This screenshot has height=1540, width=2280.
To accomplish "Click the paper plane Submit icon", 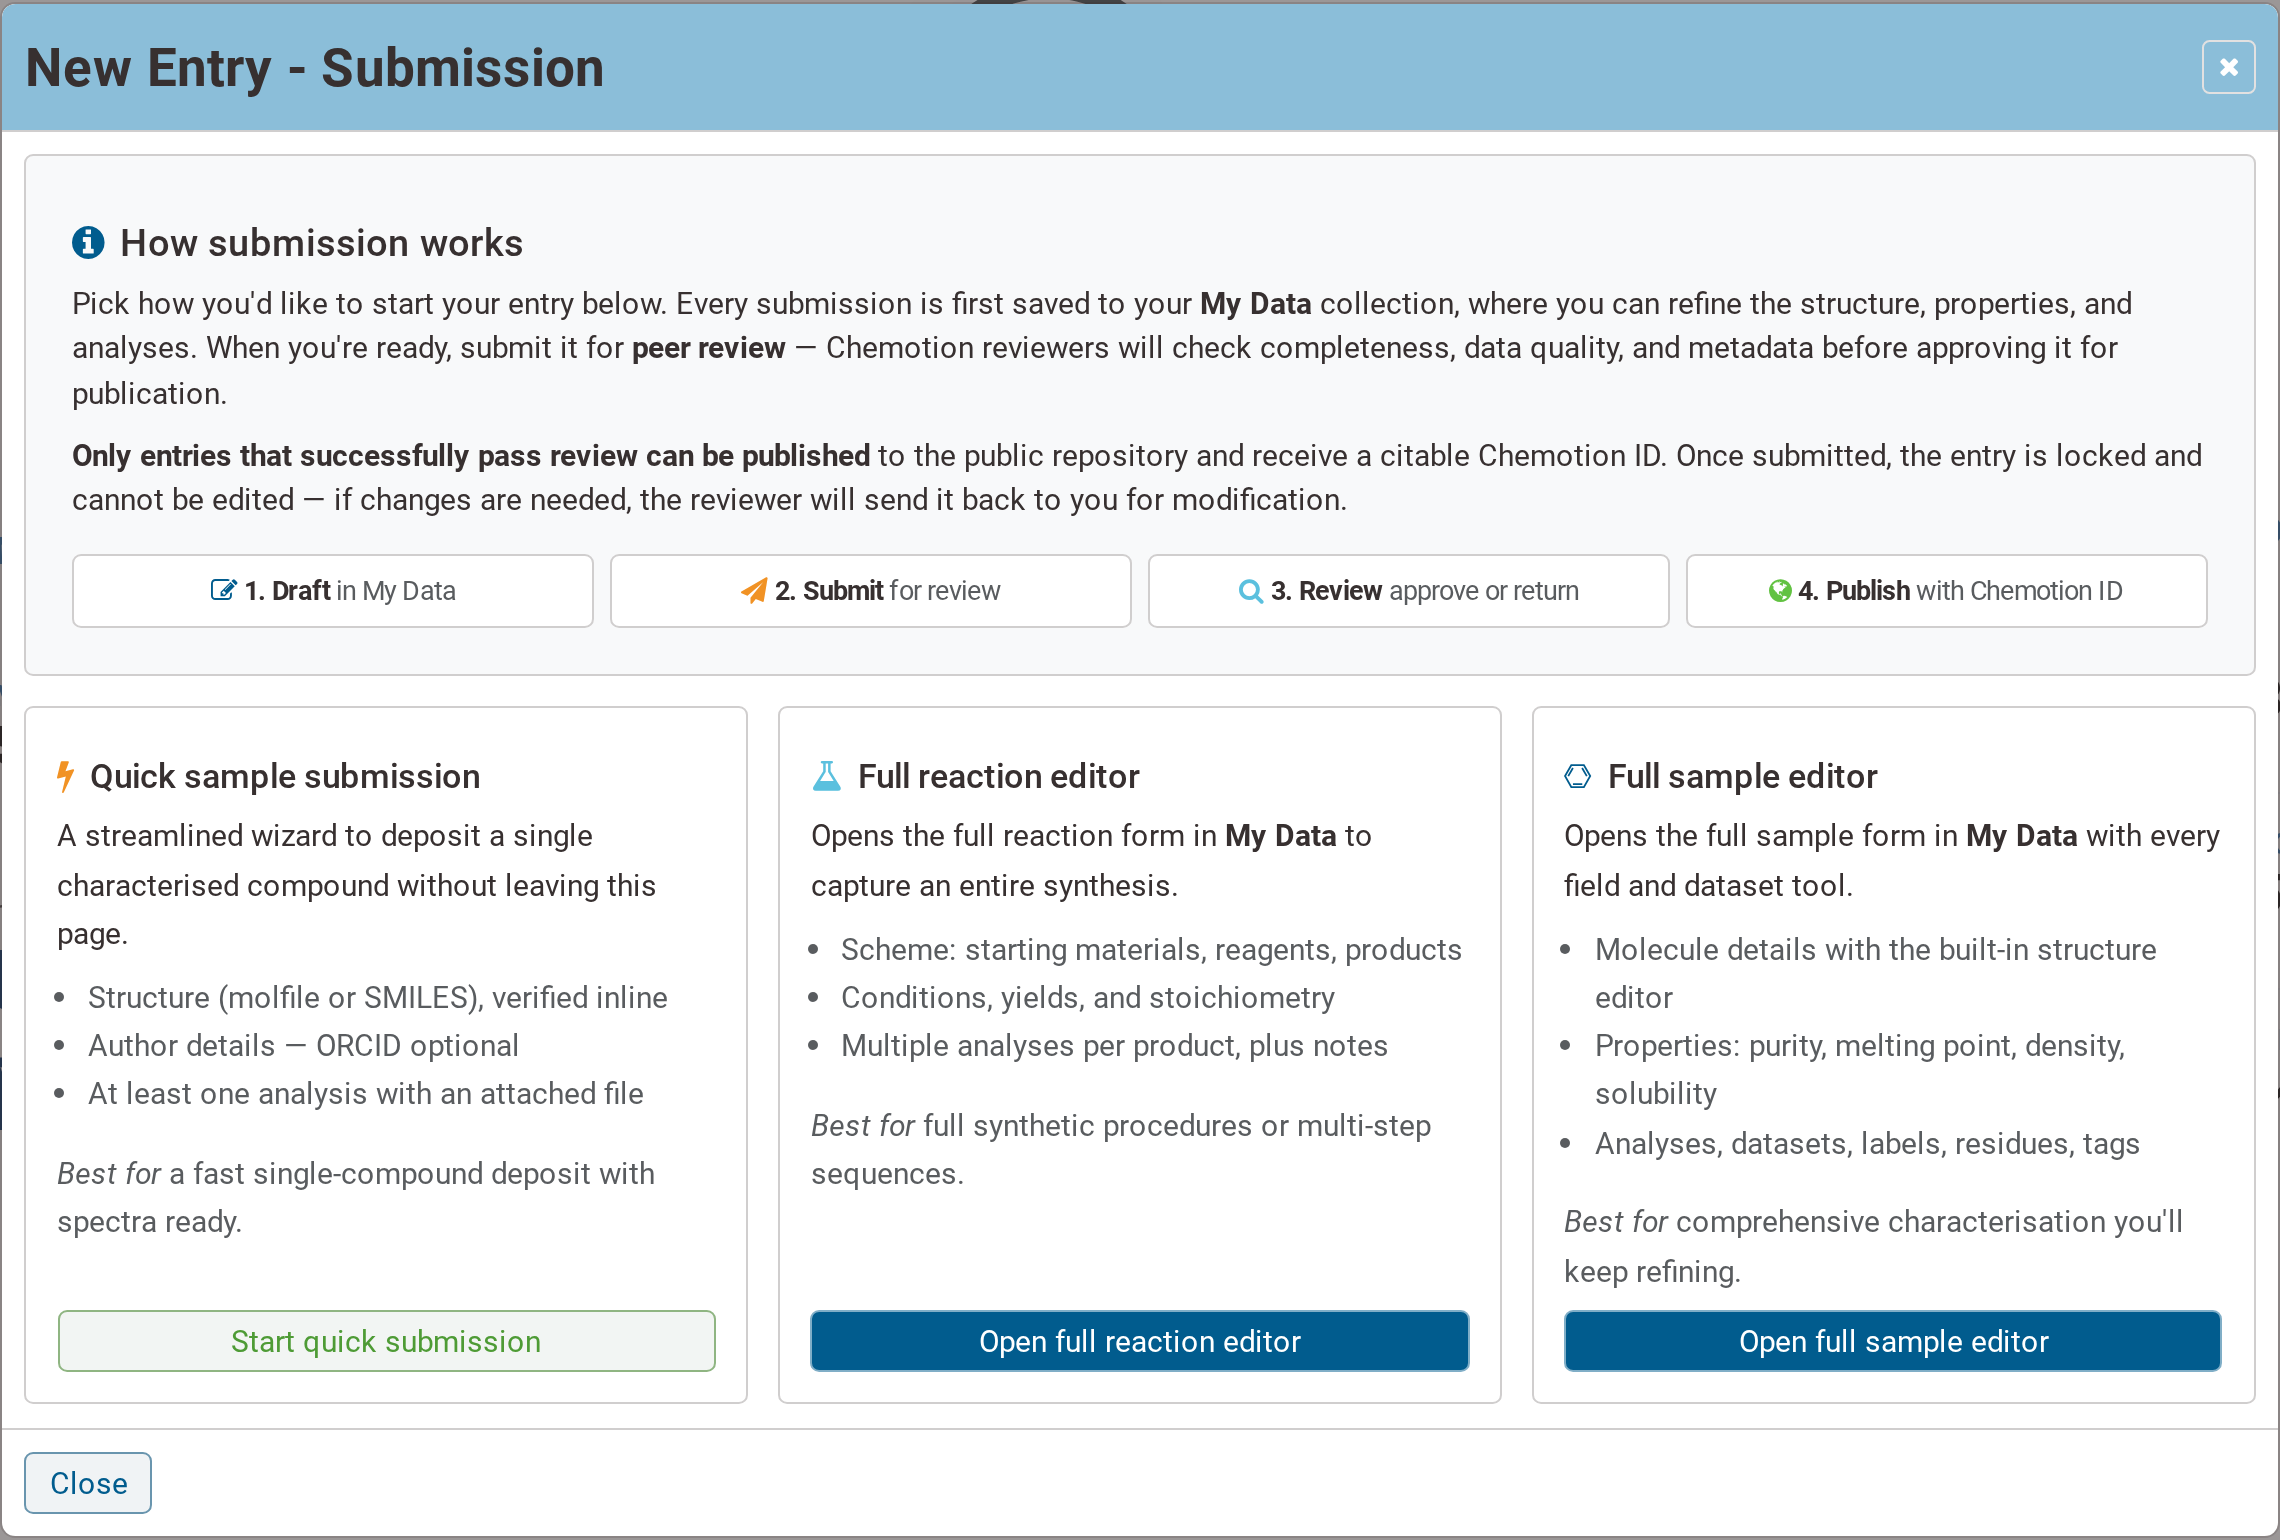I will point(754,590).
